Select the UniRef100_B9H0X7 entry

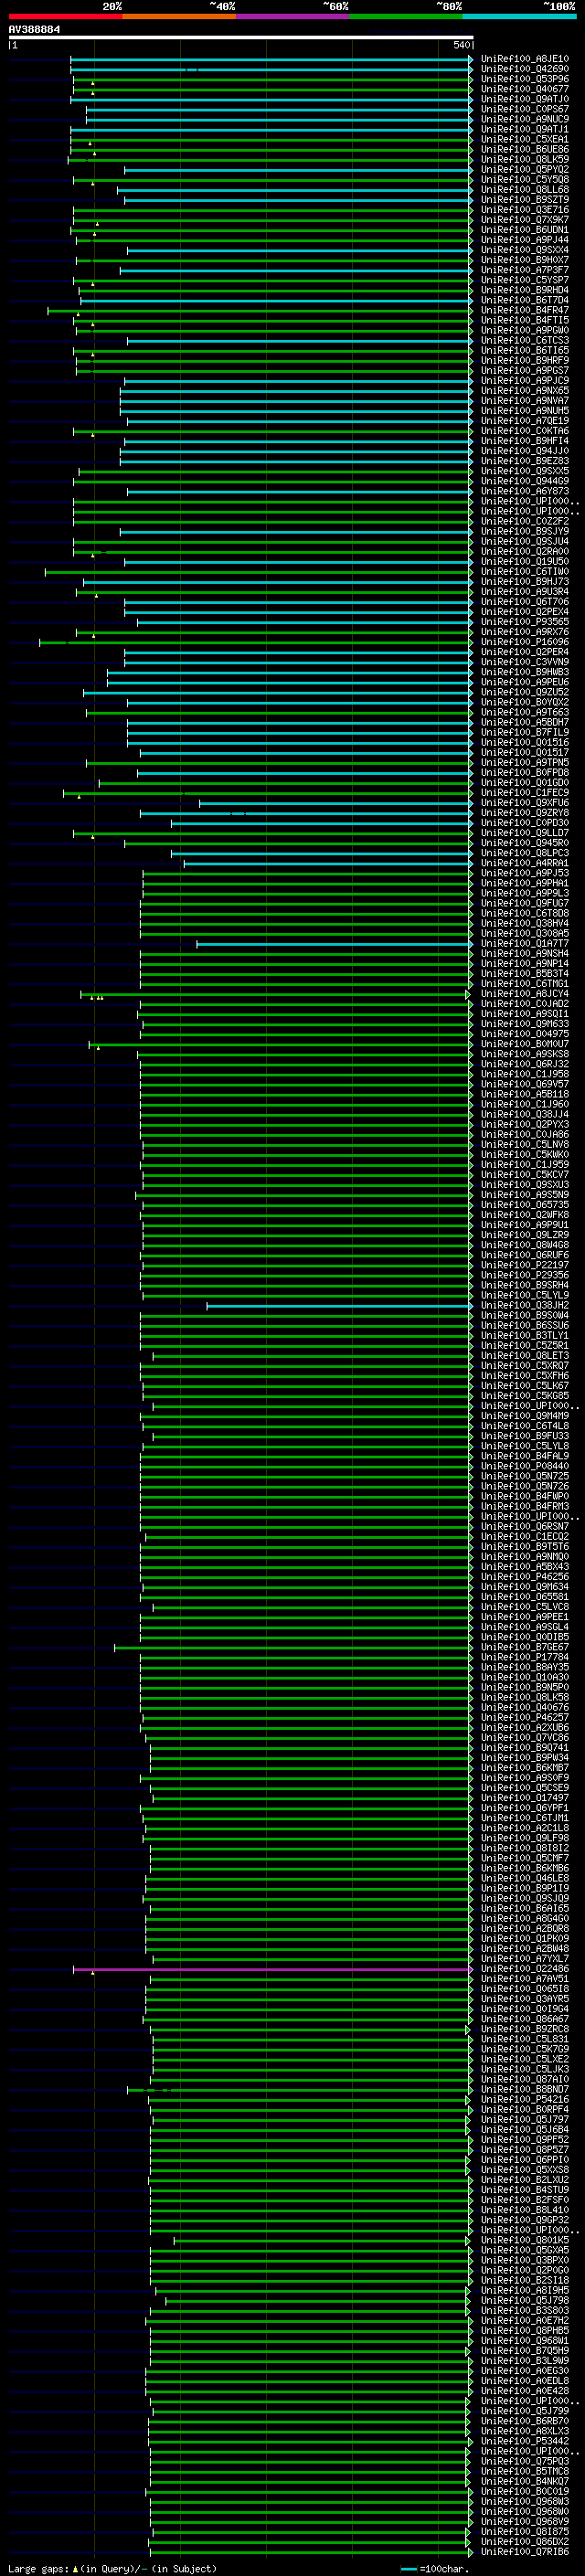525,260
